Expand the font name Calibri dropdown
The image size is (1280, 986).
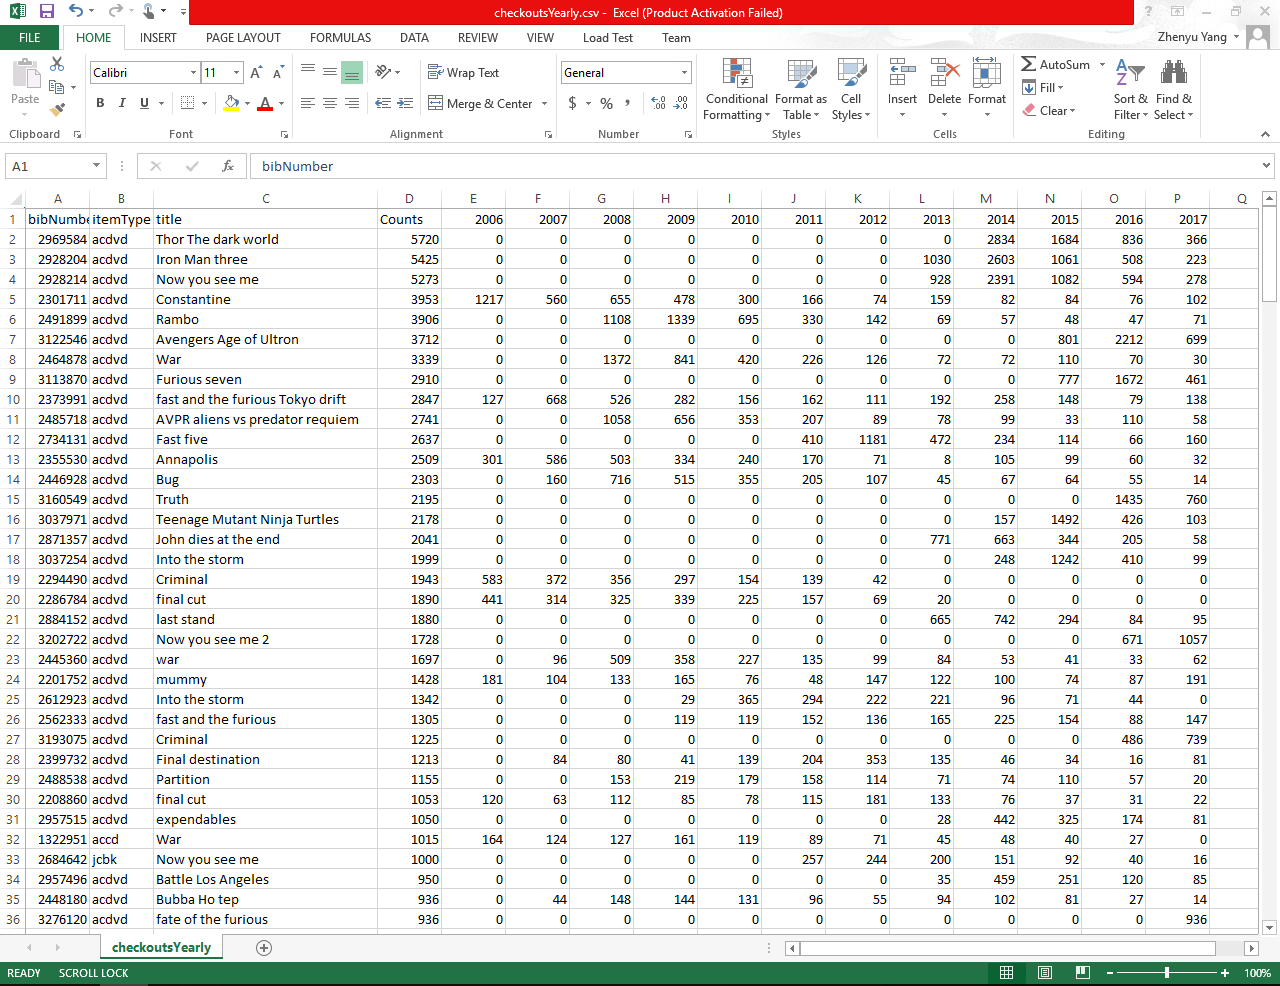(x=193, y=73)
